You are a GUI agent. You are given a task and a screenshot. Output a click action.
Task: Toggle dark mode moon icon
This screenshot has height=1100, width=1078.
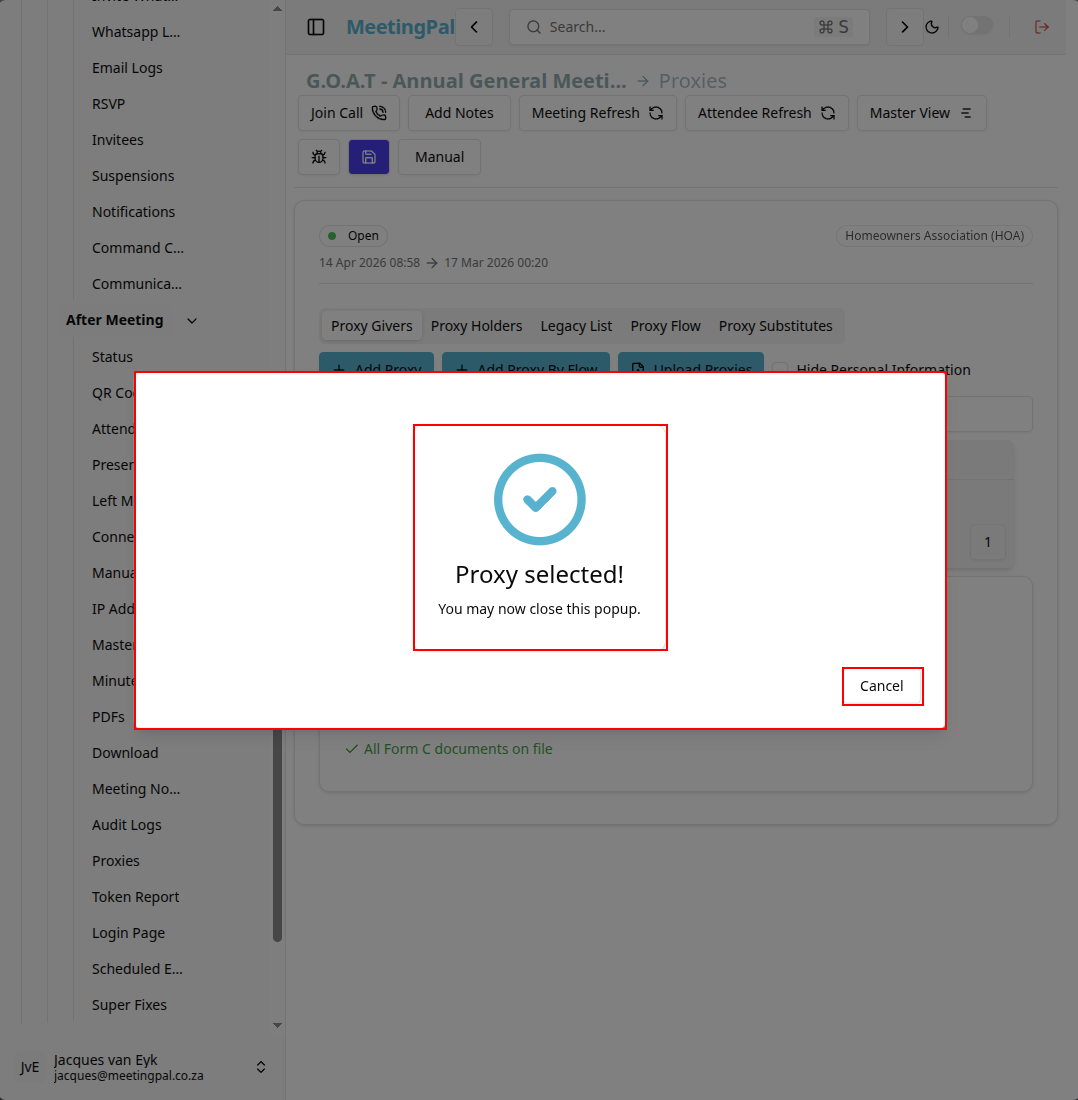pyautogui.click(x=932, y=27)
